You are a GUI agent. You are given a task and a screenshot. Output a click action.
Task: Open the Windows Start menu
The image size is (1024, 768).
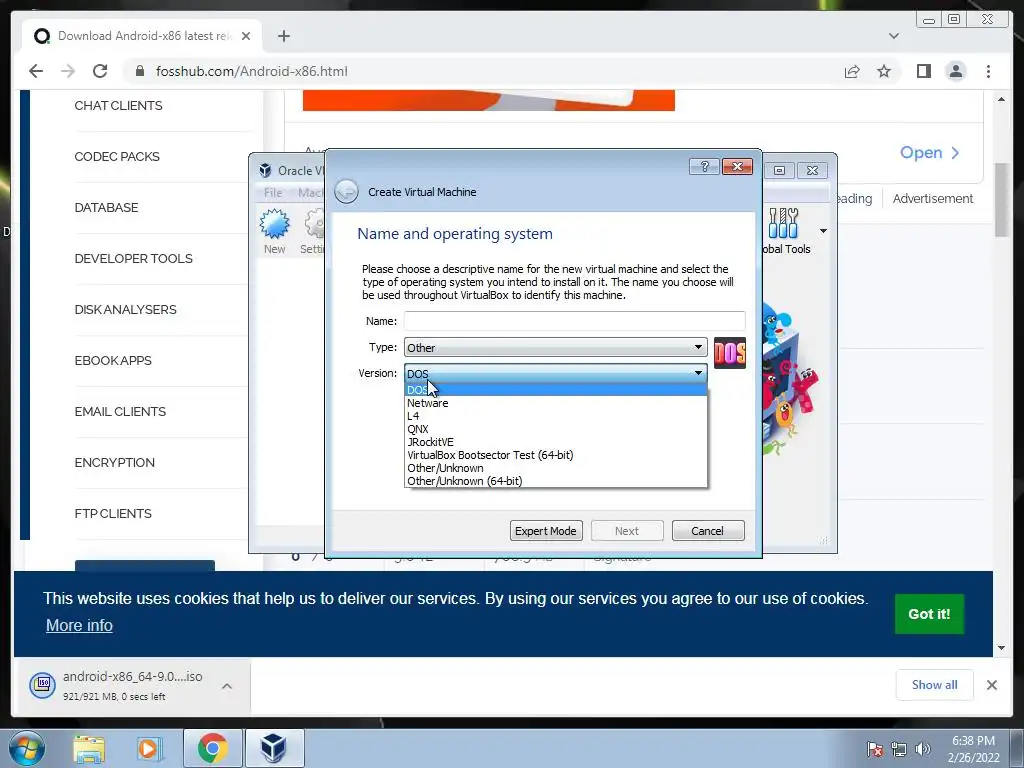coord(27,748)
